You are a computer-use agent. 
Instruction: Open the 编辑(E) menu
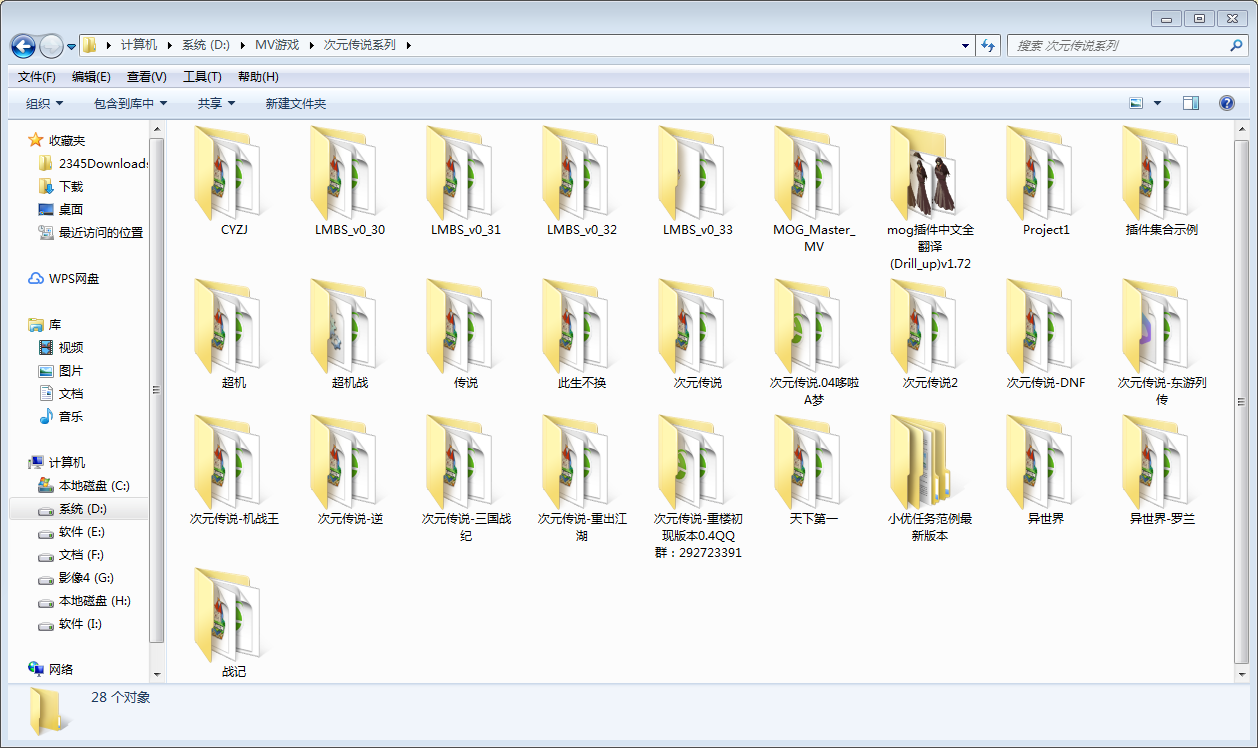[x=91, y=77]
